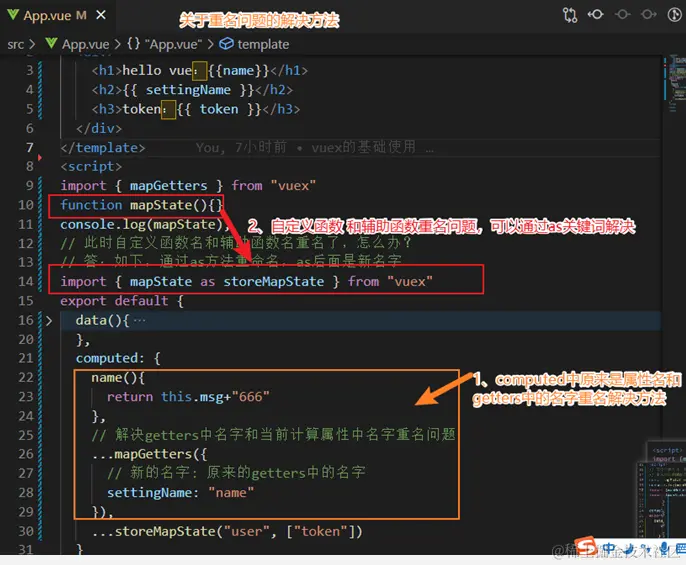
Task: Click the comment "此时自定义函数名" on line 12
Action: (145, 243)
